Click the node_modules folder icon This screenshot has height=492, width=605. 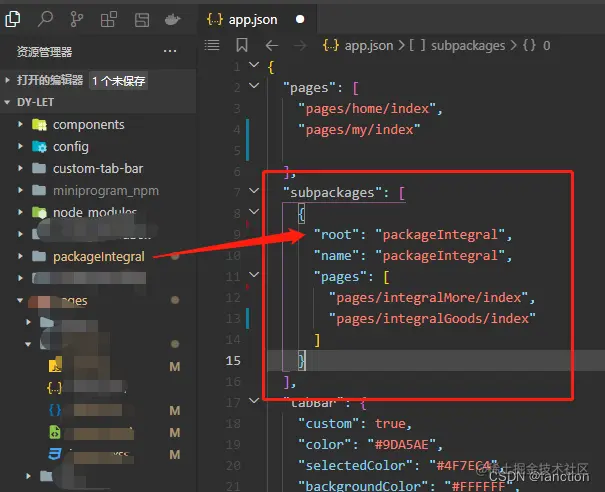(39, 212)
